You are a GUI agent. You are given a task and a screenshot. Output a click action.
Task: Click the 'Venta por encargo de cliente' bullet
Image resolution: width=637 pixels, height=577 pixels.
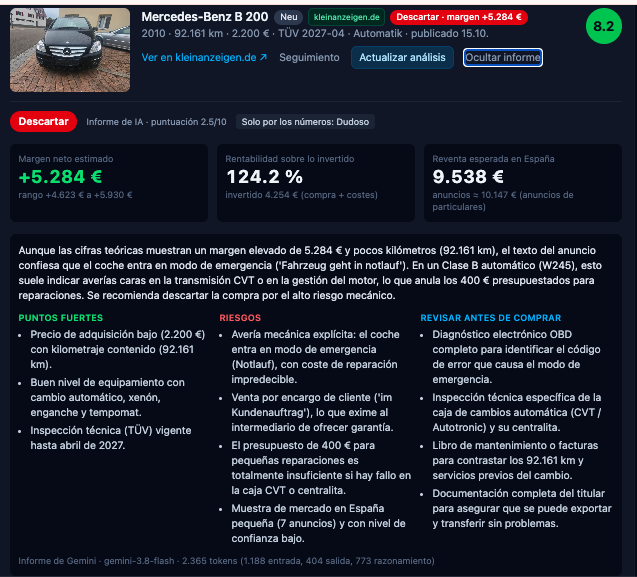[x=312, y=412]
